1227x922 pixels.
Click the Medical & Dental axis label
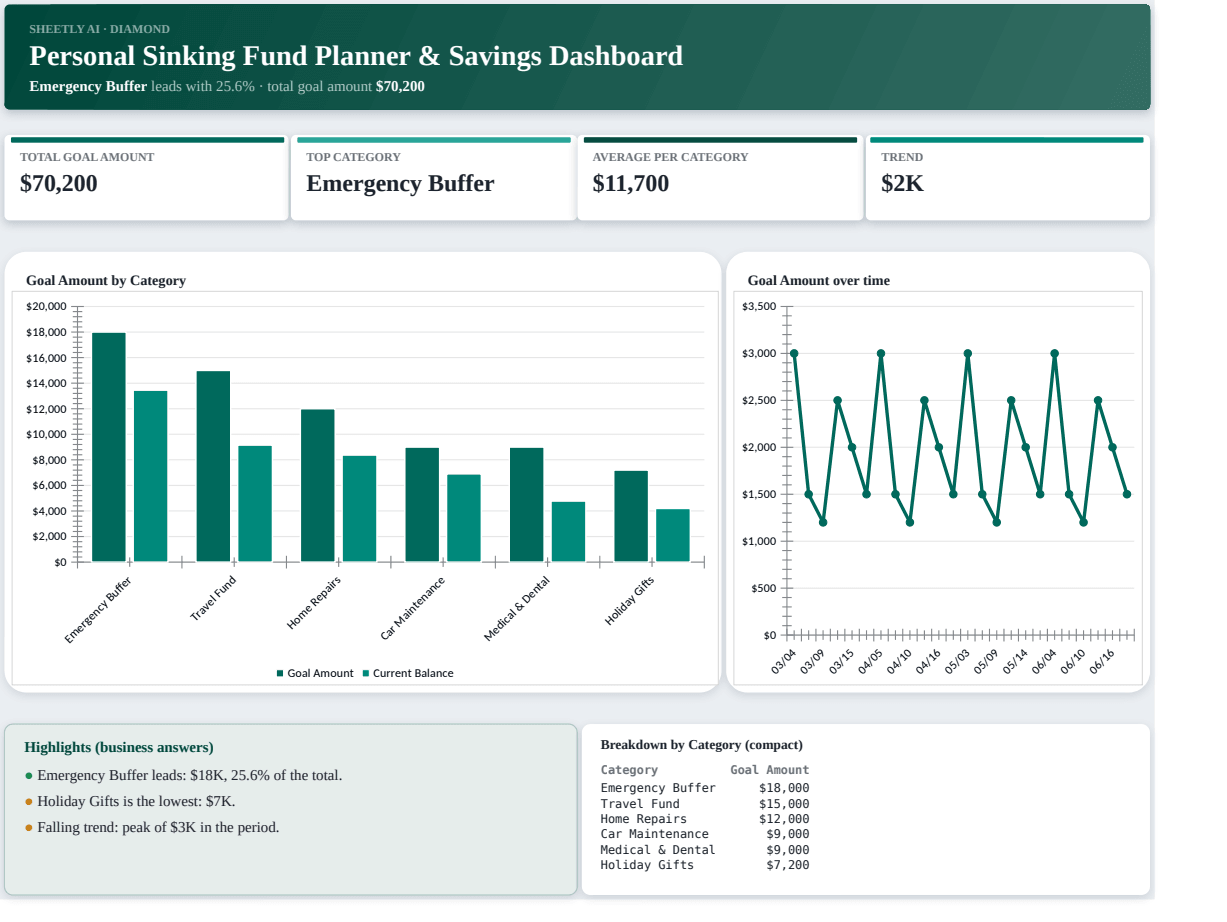(517, 609)
